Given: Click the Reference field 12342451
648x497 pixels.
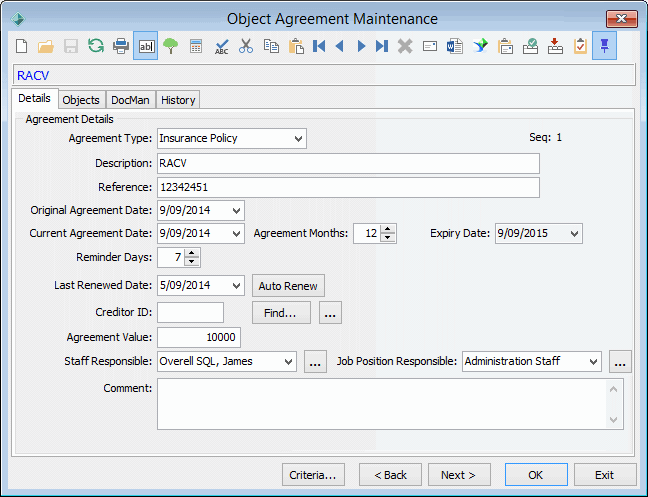Looking at the screenshot, I should tap(348, 188).
